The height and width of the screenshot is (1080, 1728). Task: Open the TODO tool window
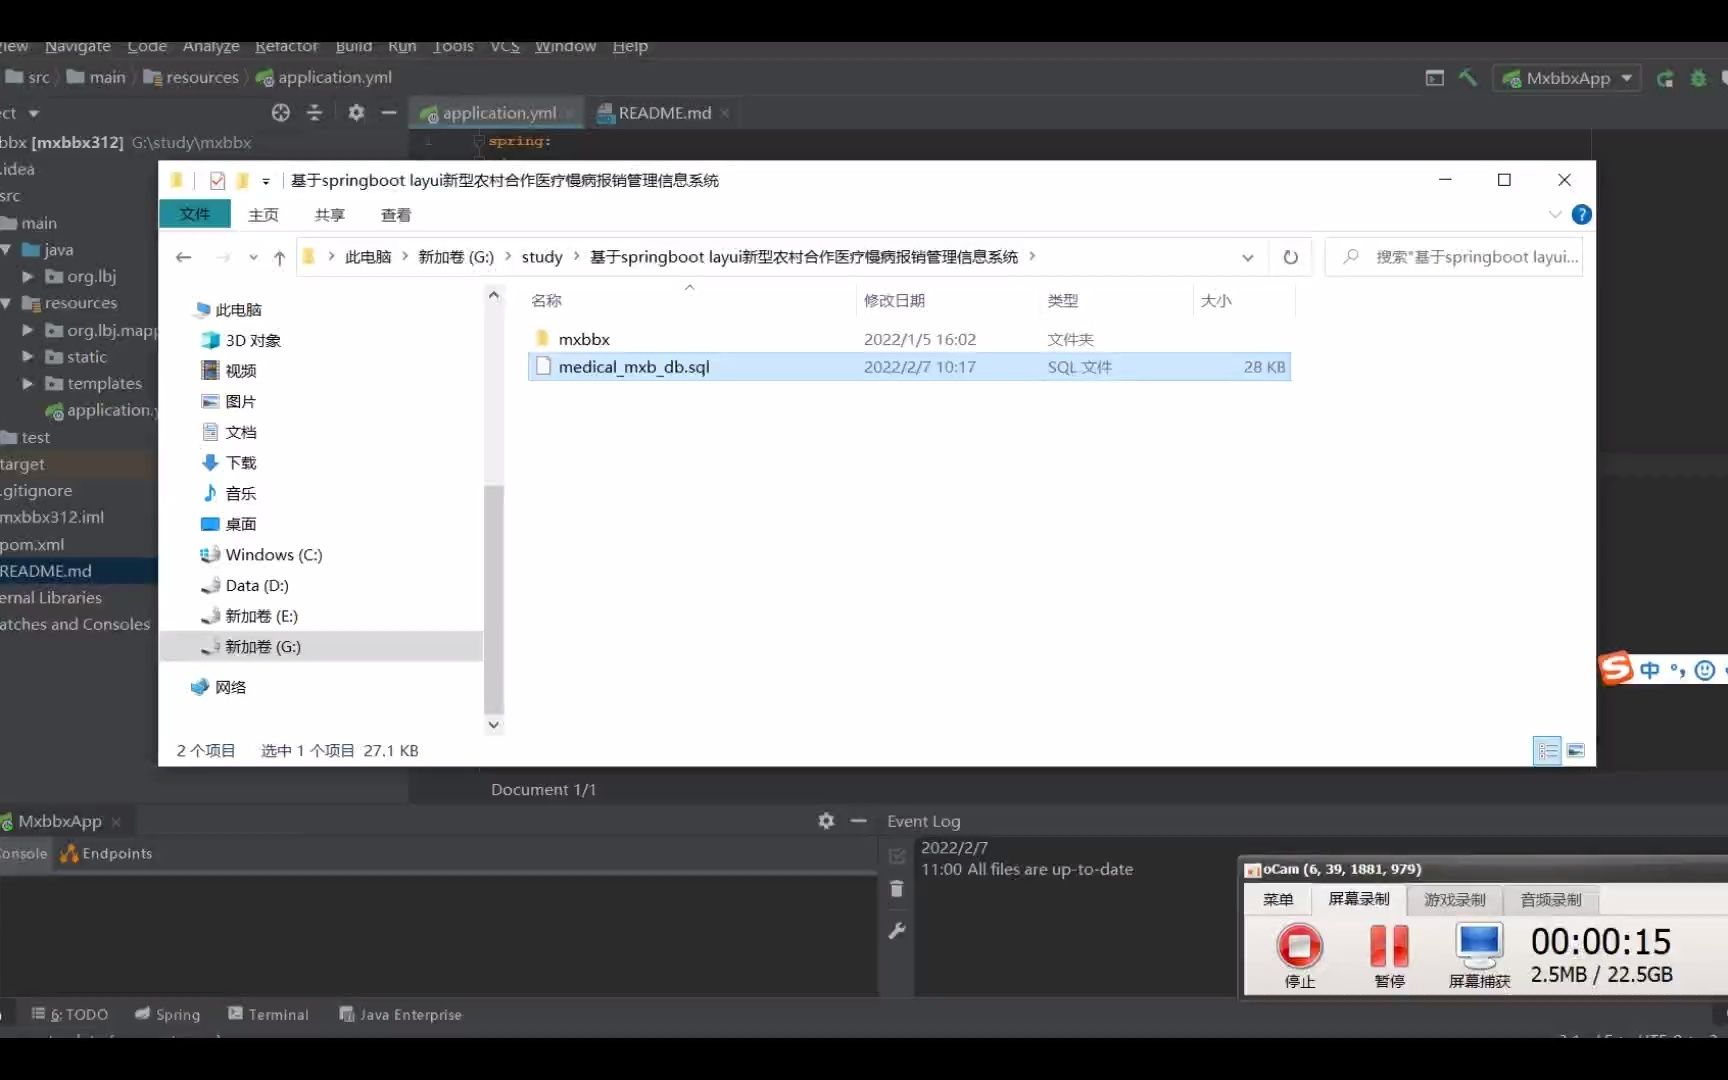(69, 1014)
